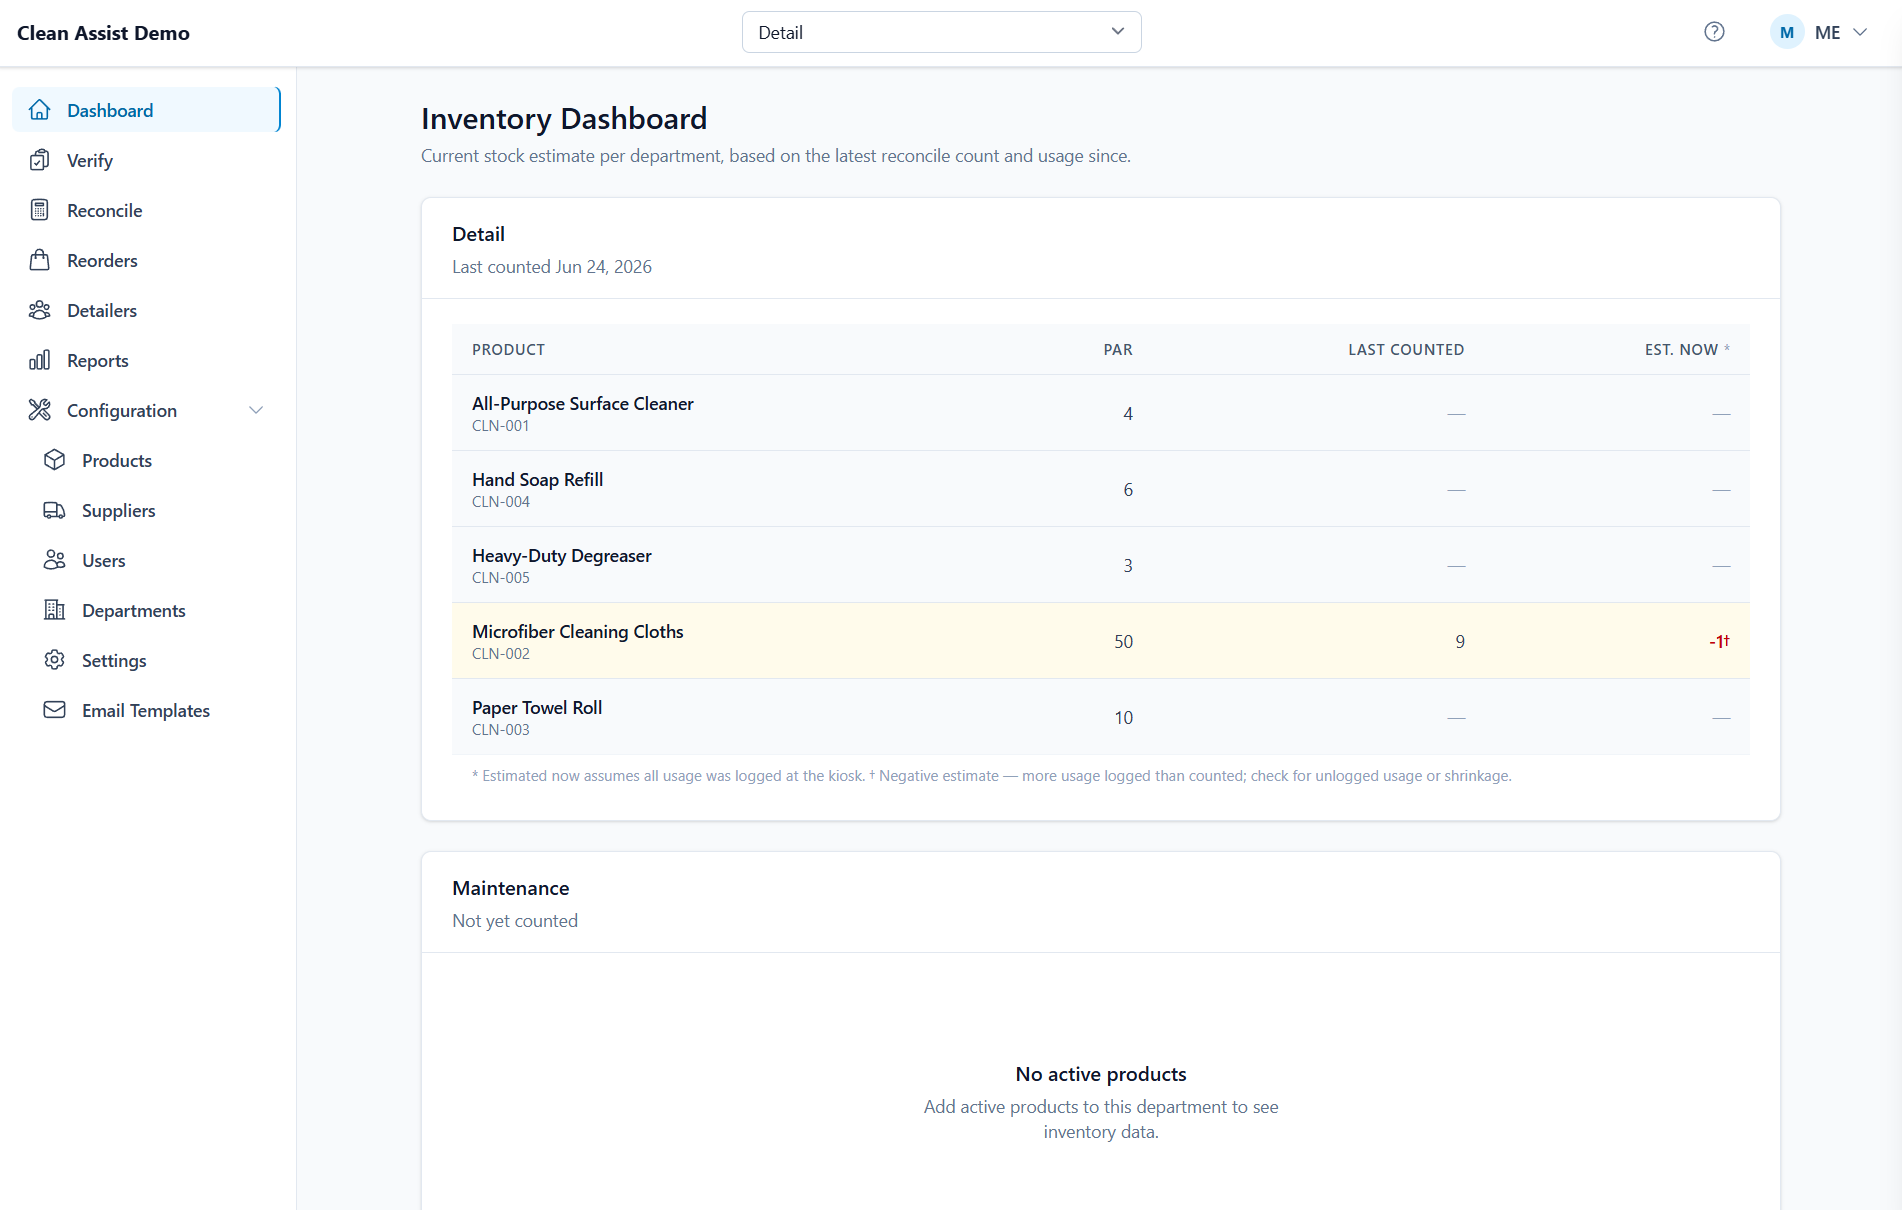Viewport: 1902px width, 1210px height.
Task: Go to Detailers page
Action: coord(146,310)
